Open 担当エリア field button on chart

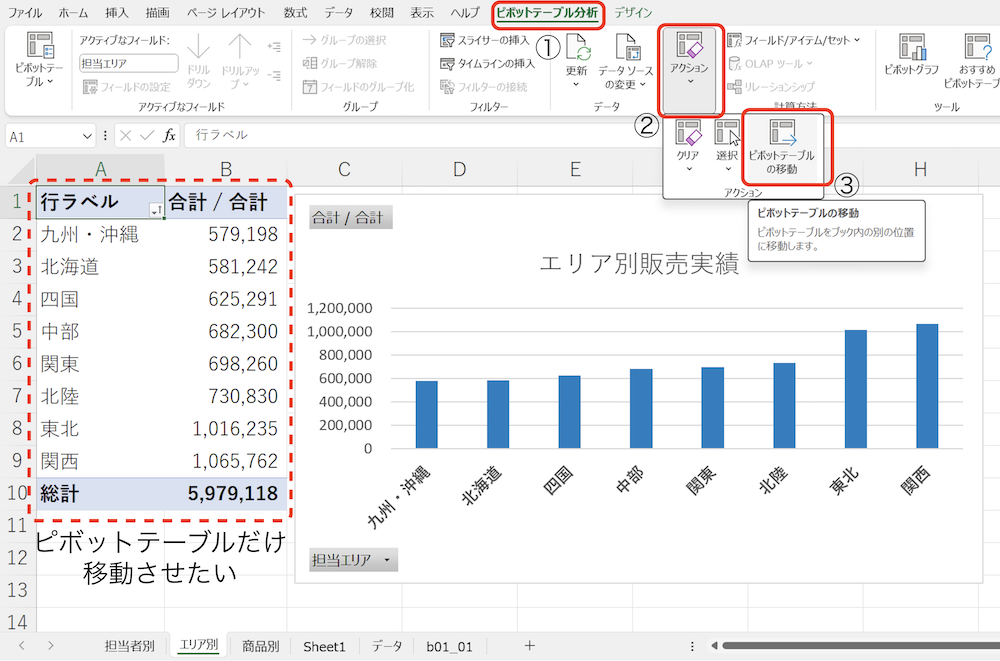click(x=353, y=560)
